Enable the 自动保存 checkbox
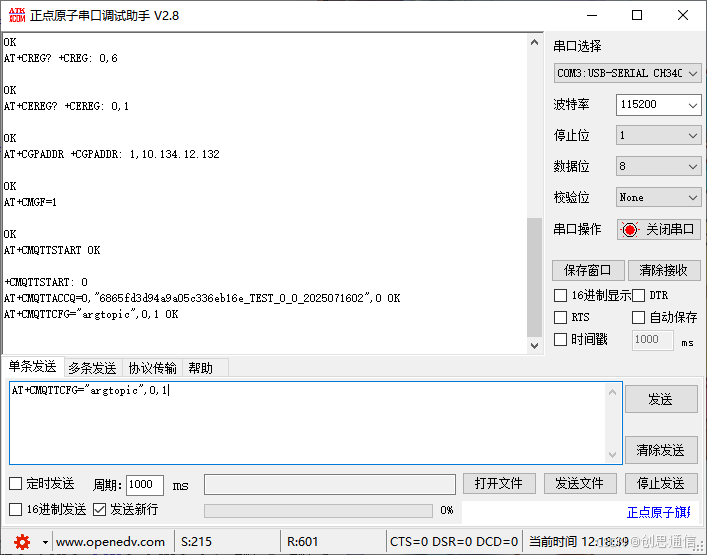Screen dimensions: 707x555 click(x=638, y=317)
